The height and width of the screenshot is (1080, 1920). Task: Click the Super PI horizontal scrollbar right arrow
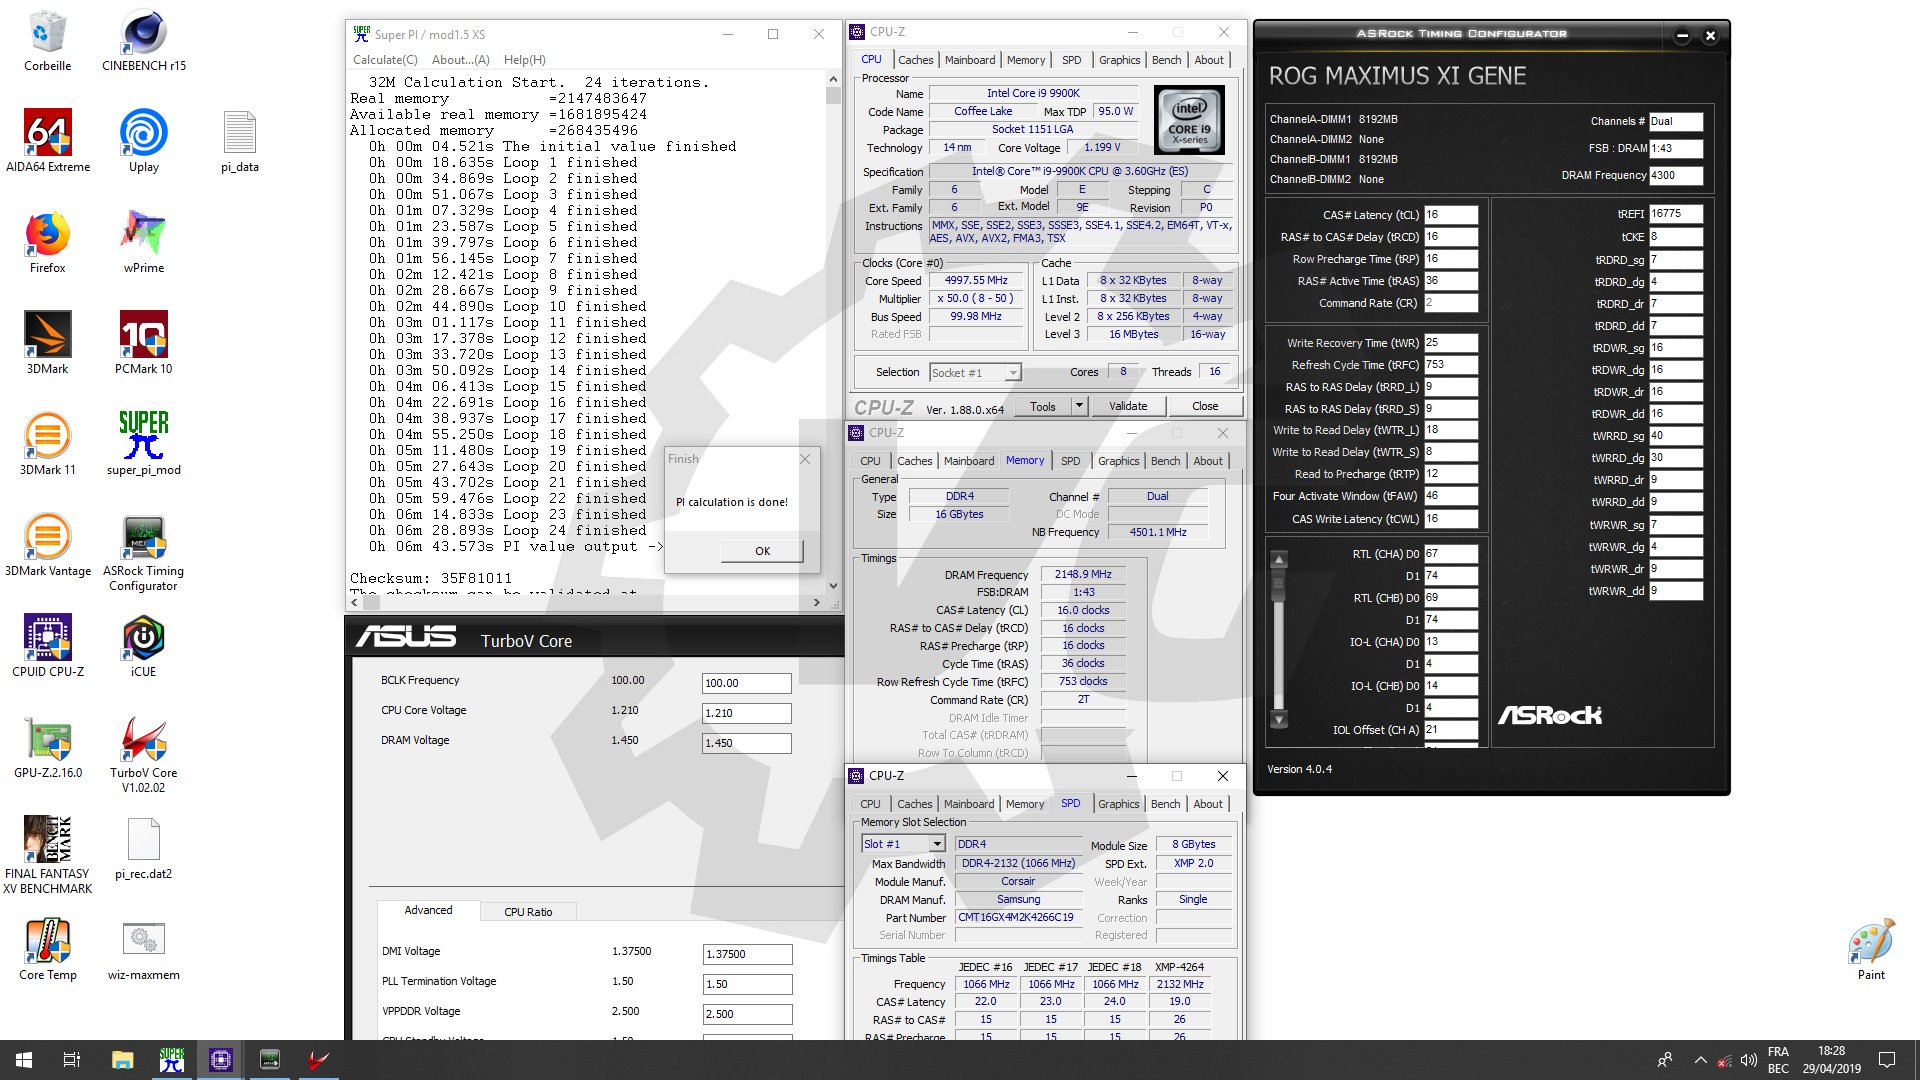[x=817, y=602]
